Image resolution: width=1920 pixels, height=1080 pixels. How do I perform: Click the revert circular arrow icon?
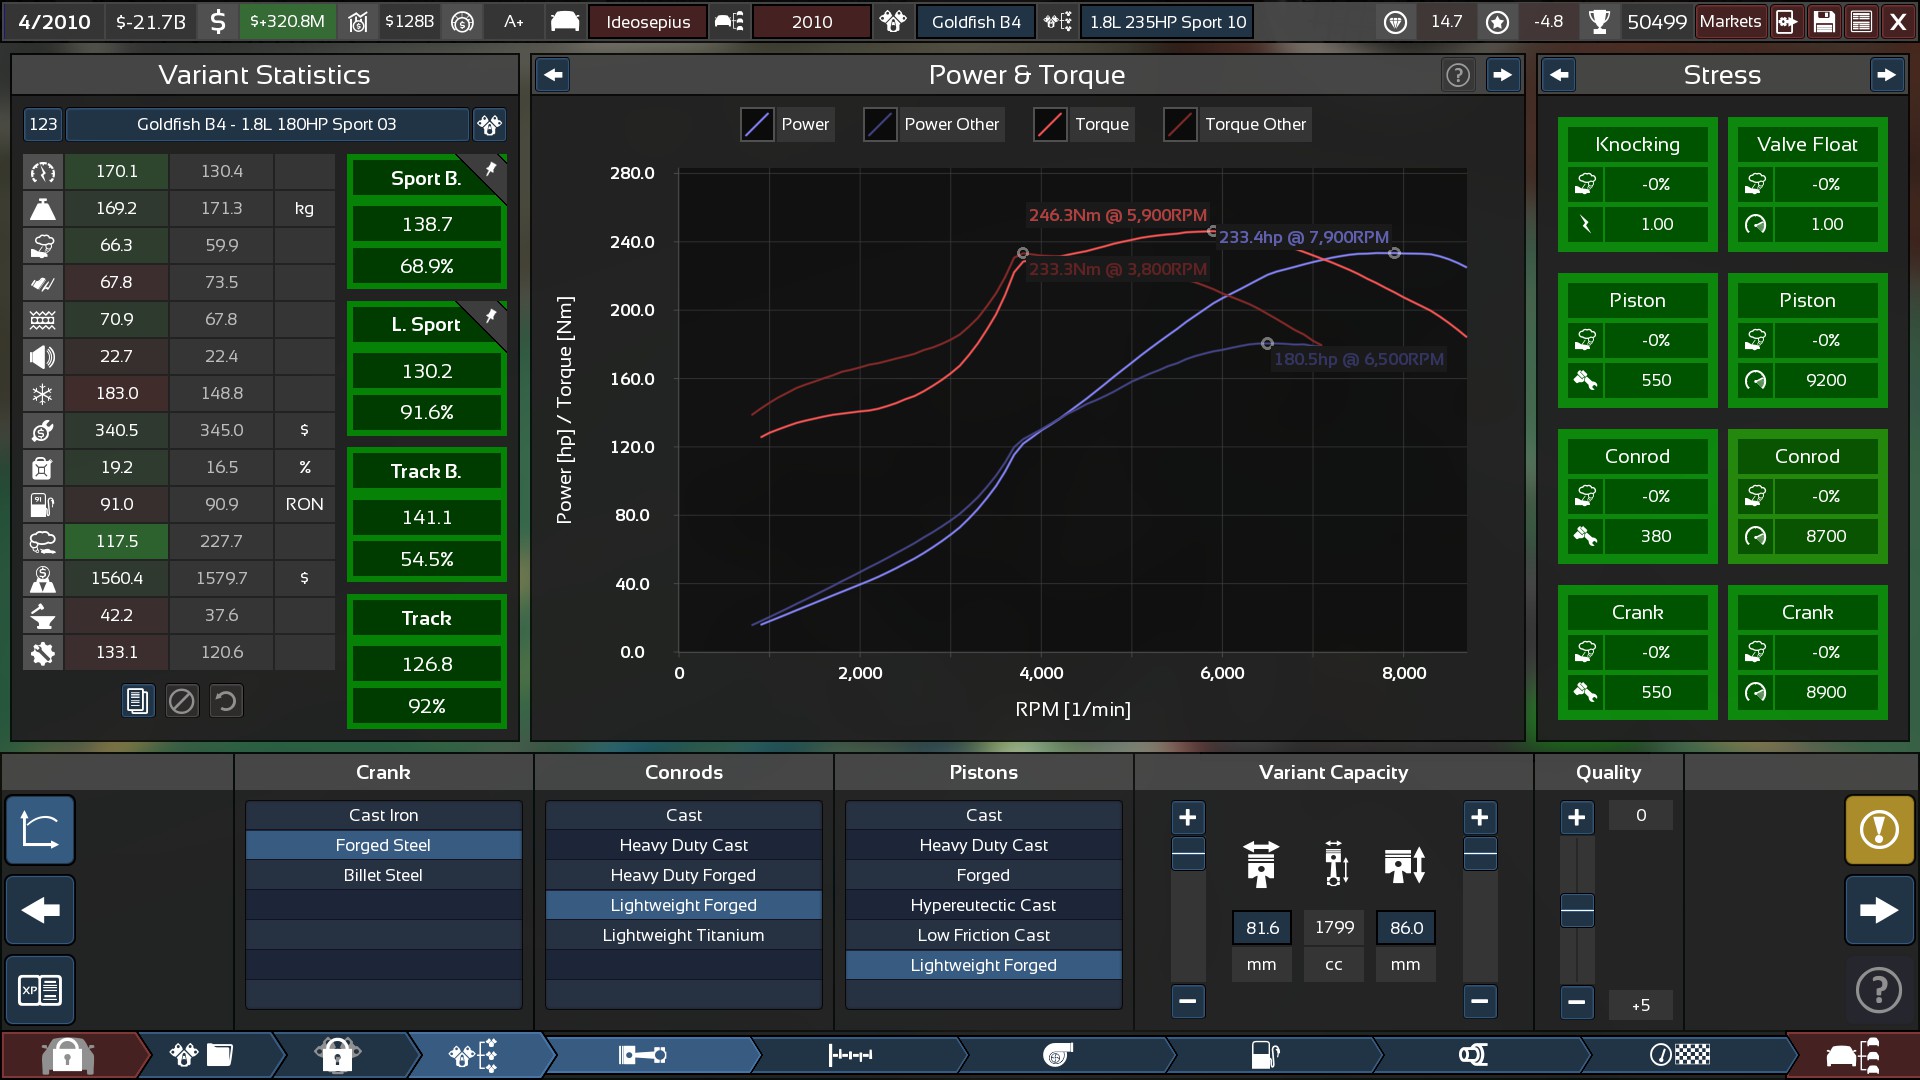pos(226,701)
